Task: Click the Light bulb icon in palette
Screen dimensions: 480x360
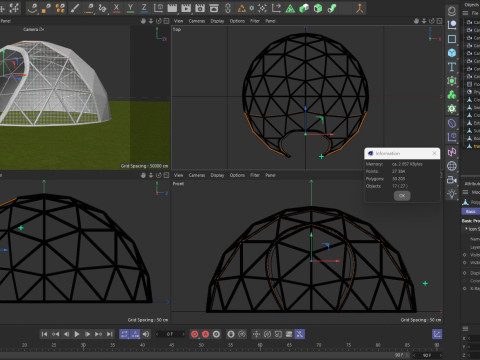Action: point(452,194)
